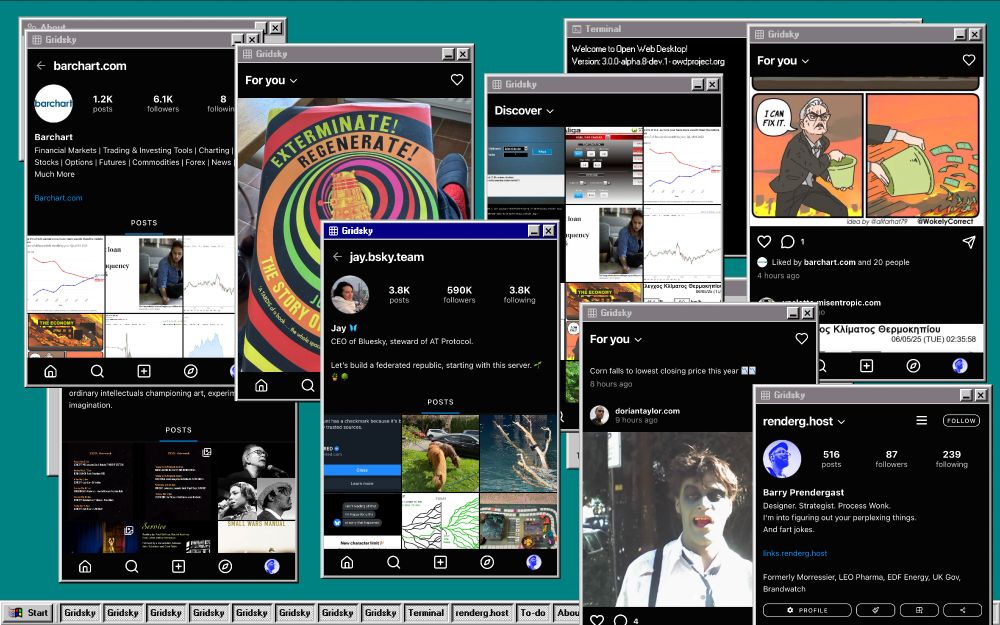
Task: Click the rocket icon button in renderg.host profile
Action: [x=875, y=610]
